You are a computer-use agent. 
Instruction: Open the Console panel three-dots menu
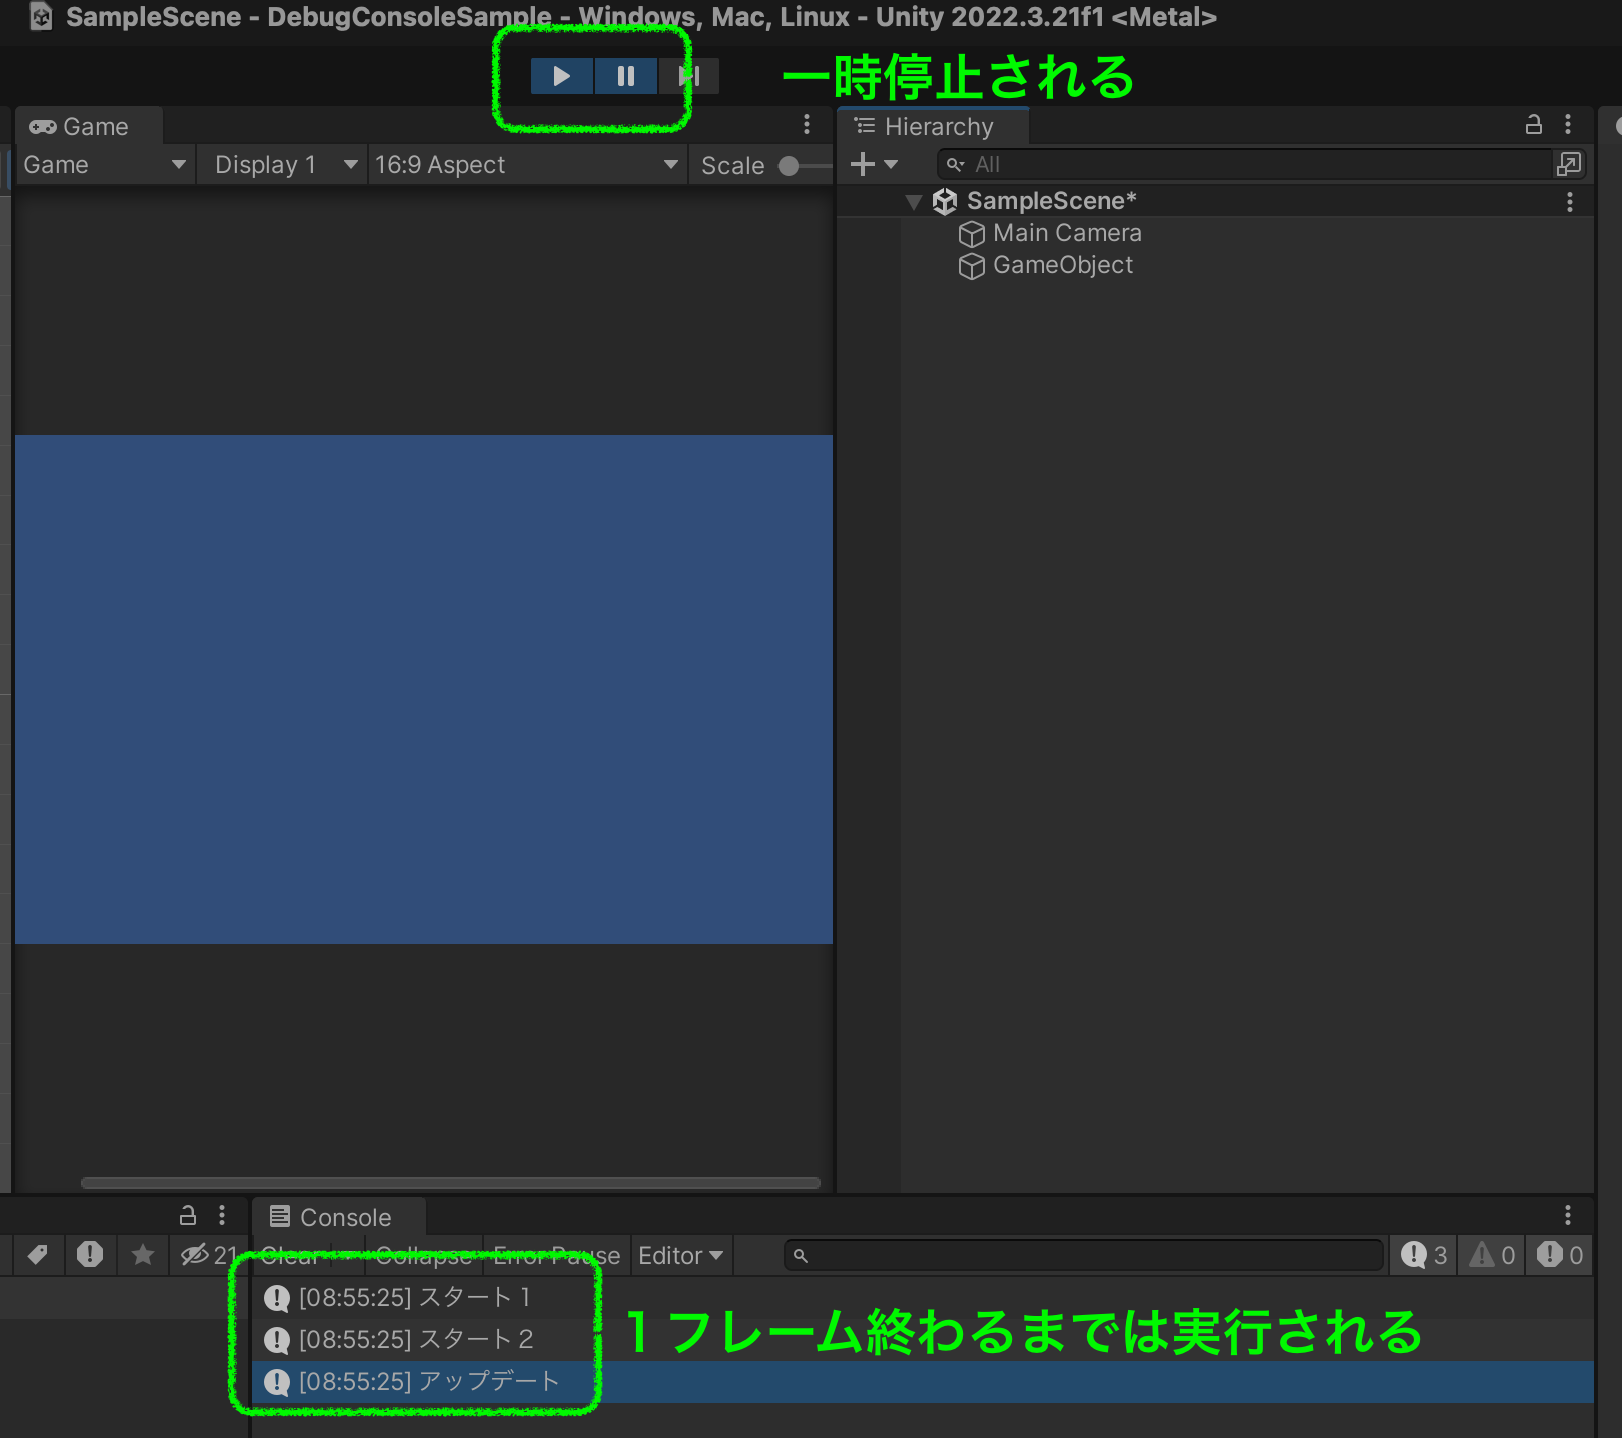[1568, 1215]
